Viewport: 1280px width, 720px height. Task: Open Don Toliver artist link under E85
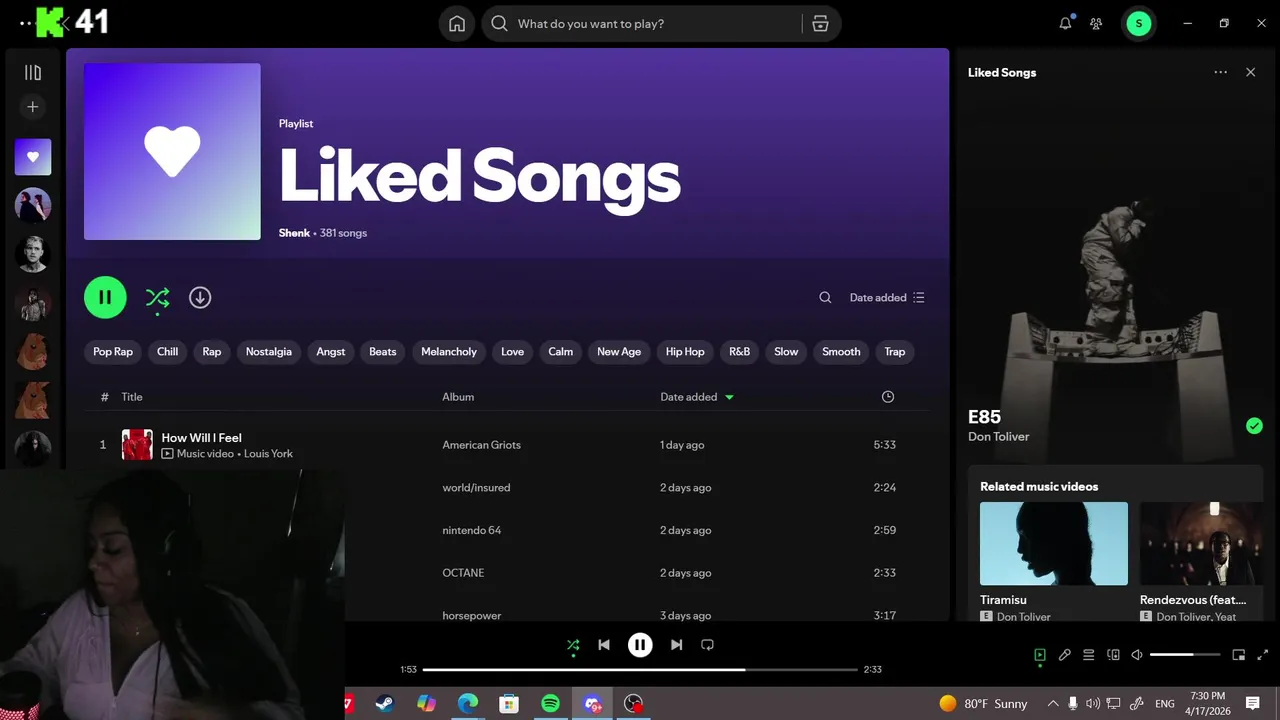[x=998, y=437]
